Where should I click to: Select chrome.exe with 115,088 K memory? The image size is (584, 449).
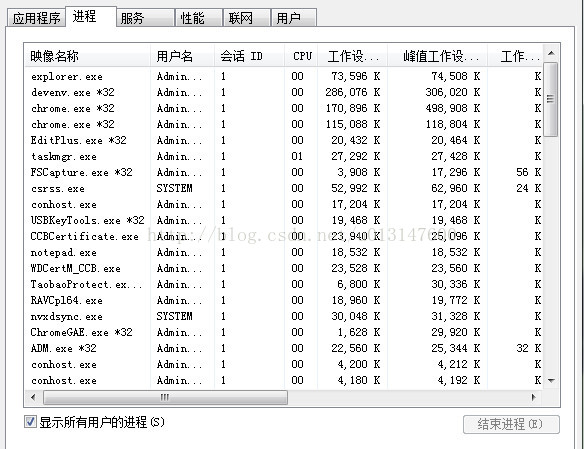284,124
